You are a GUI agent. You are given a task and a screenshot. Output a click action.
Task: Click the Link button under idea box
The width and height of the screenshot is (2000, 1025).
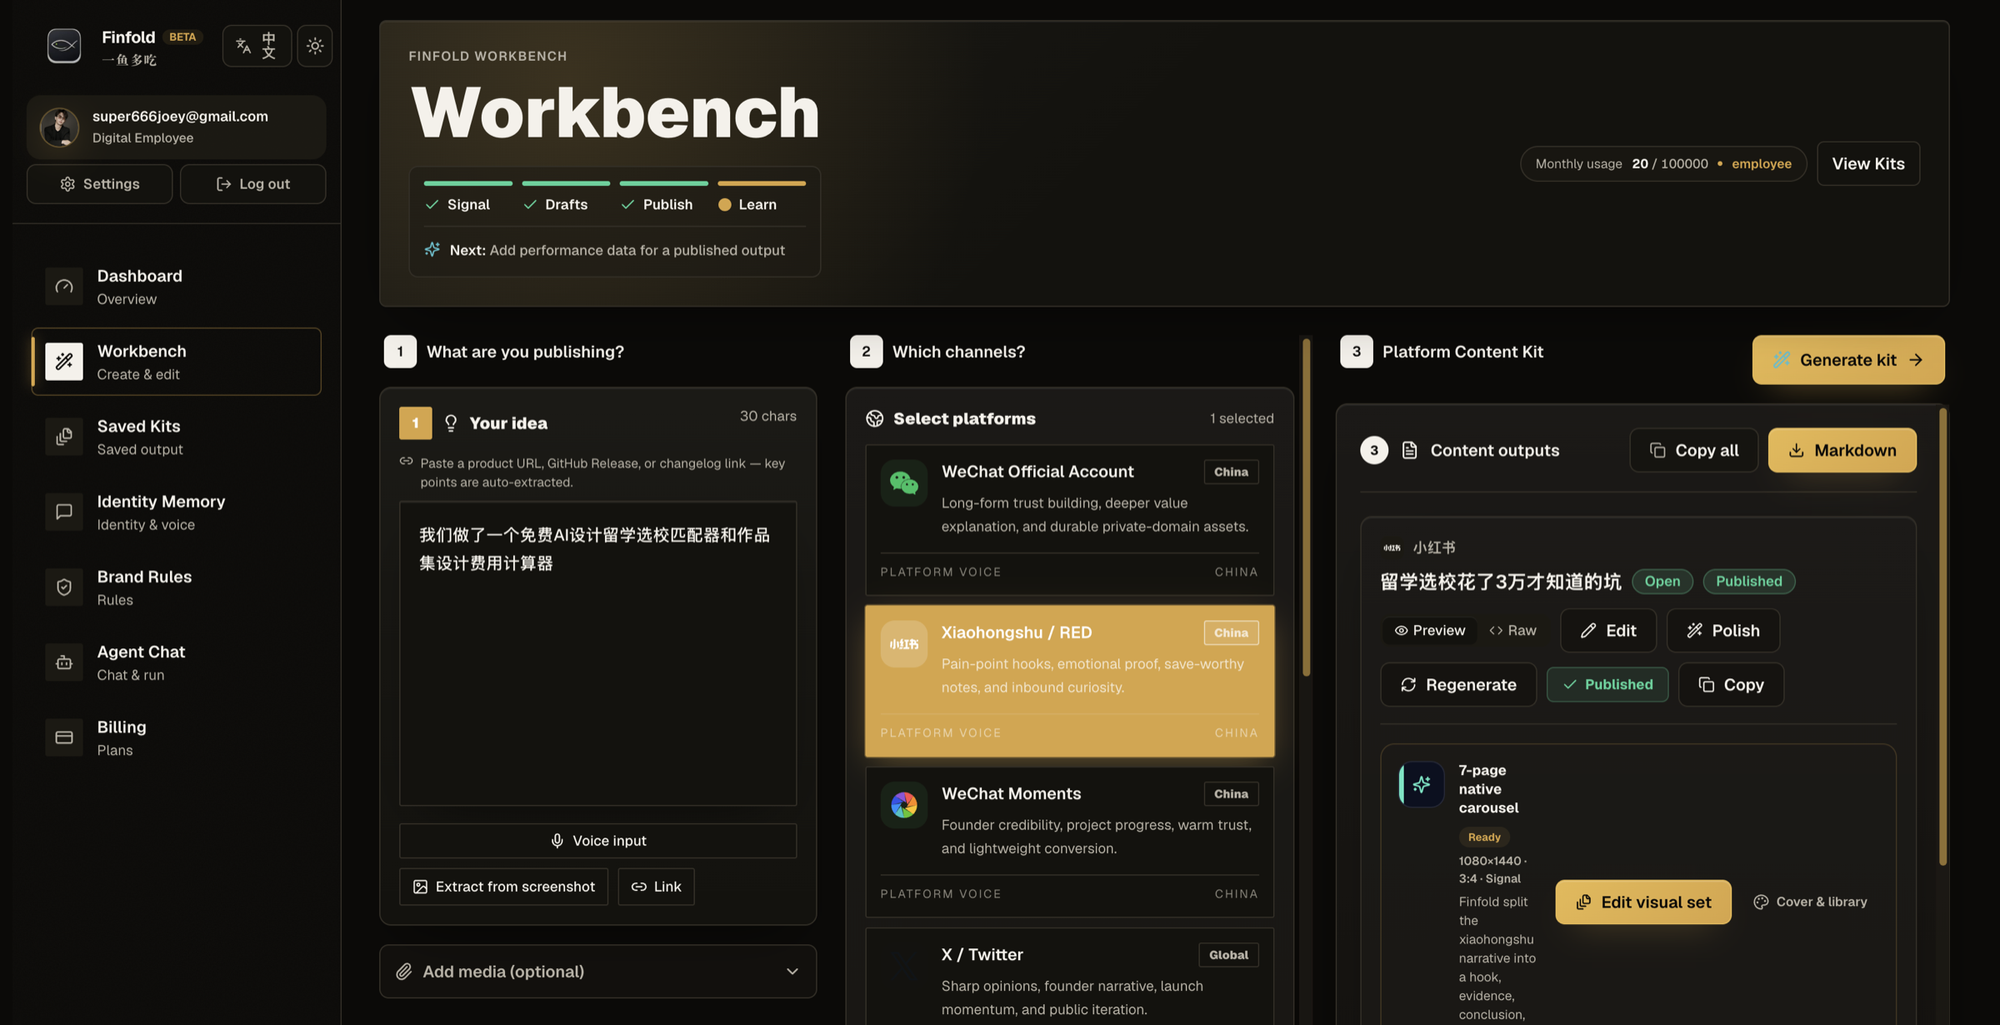click(x=656, y=887)
